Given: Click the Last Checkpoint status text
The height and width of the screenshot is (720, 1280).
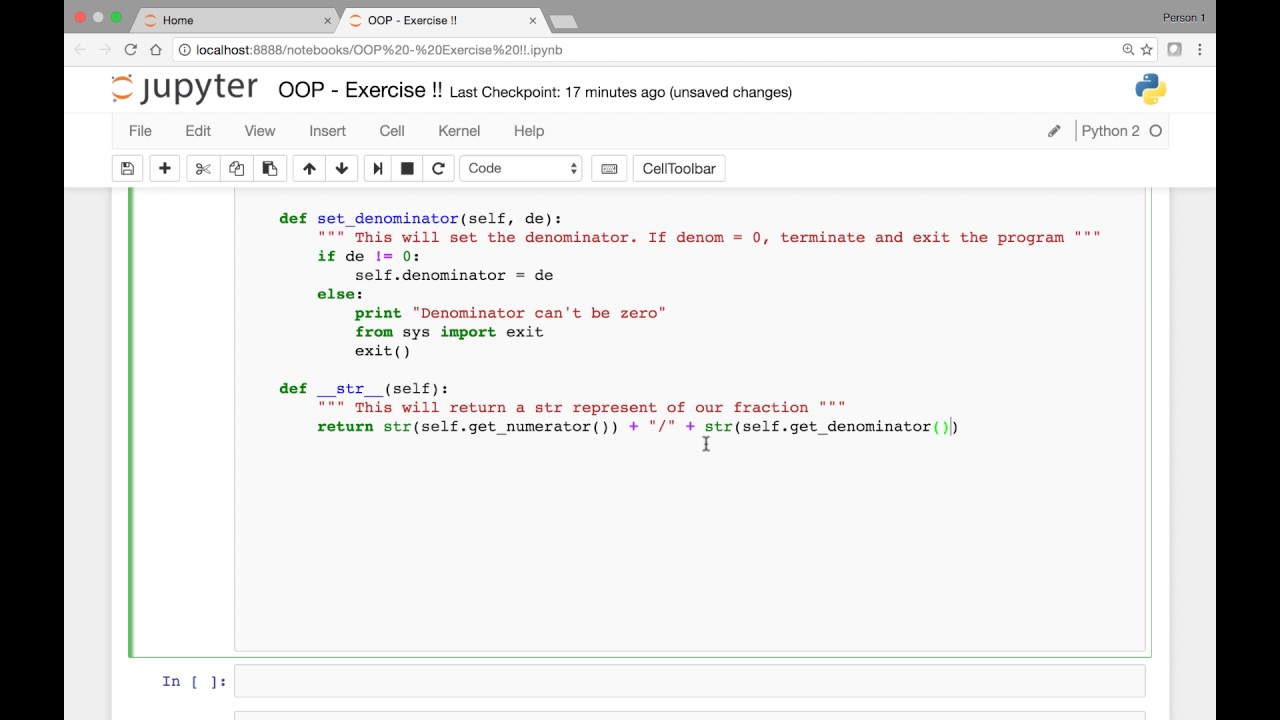Looking at the screenshot, I should [621, 92].
